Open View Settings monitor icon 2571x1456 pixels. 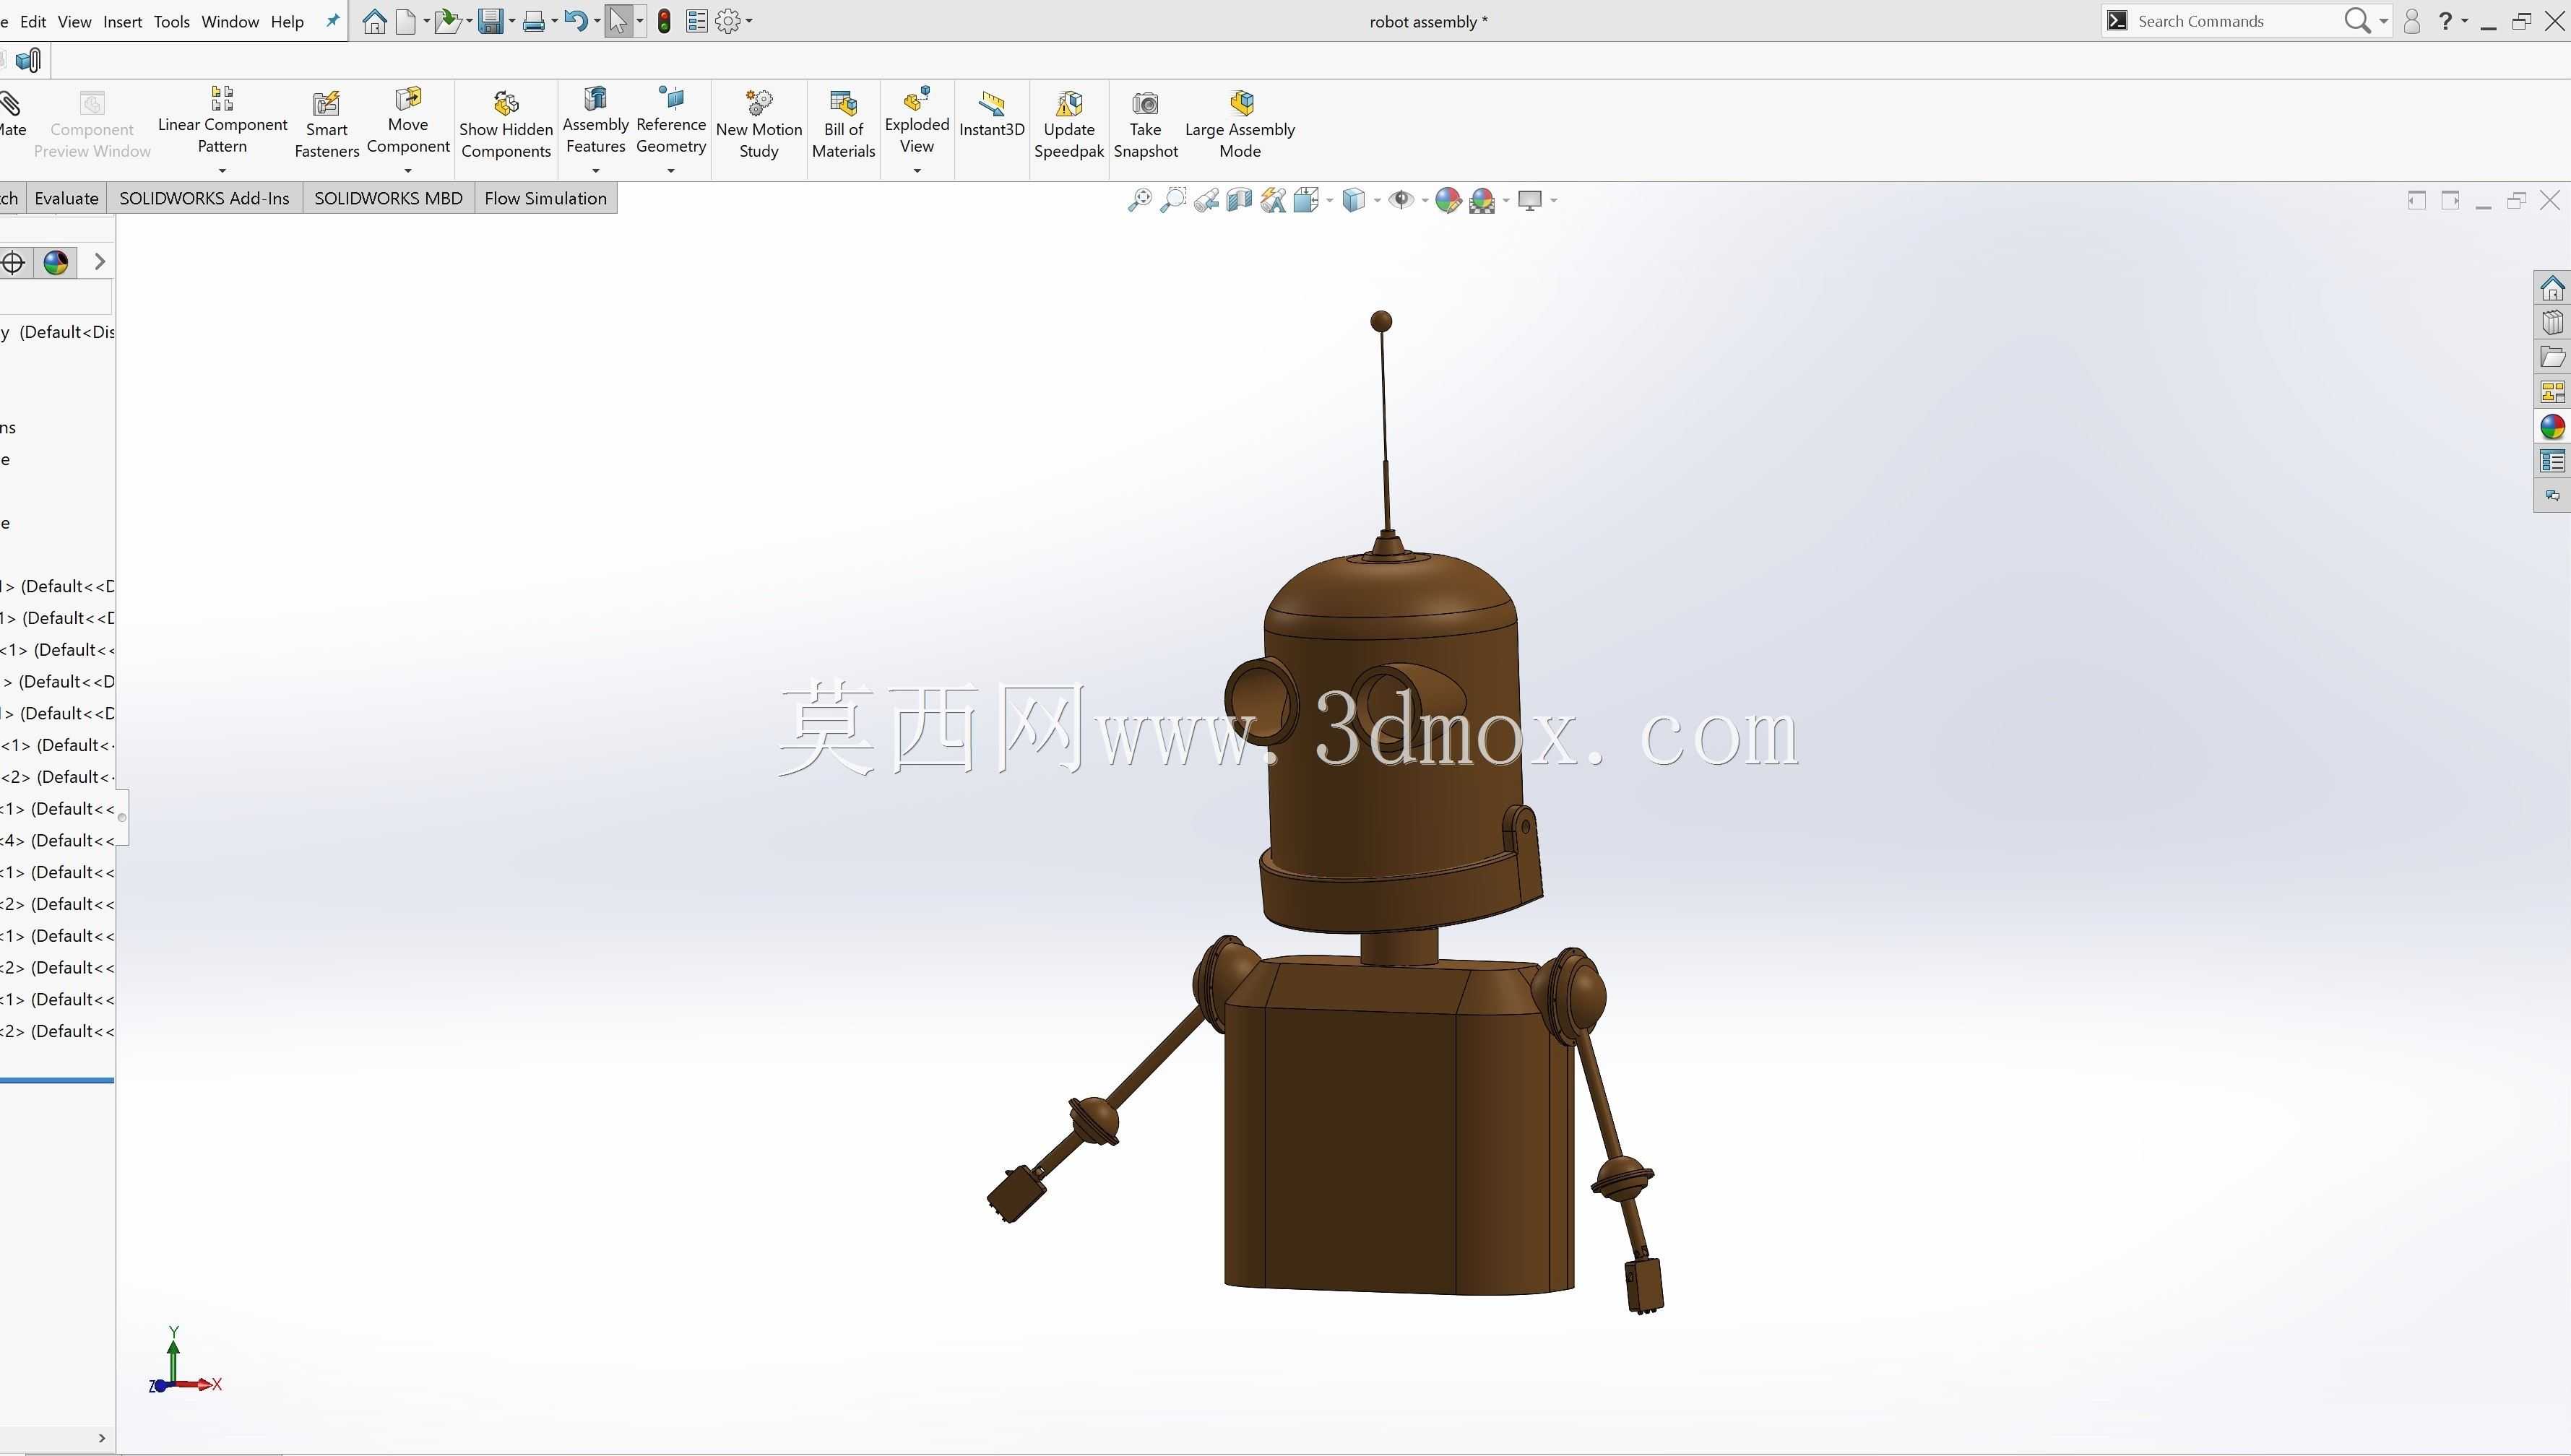click(1530, 200)
